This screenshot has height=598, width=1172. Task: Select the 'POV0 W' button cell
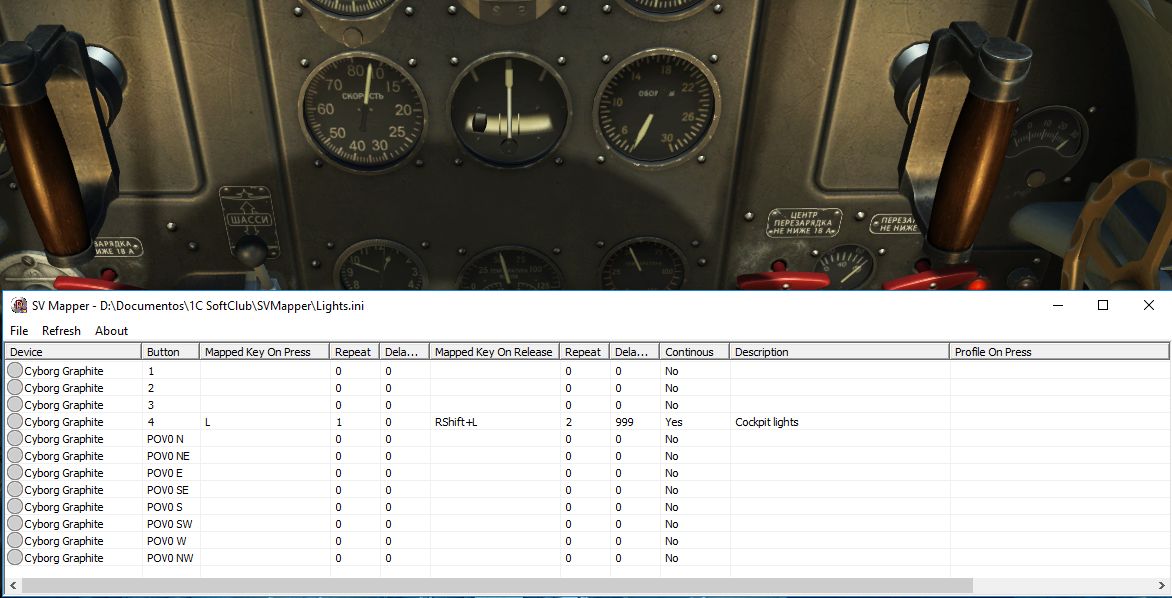coord(171,540)
